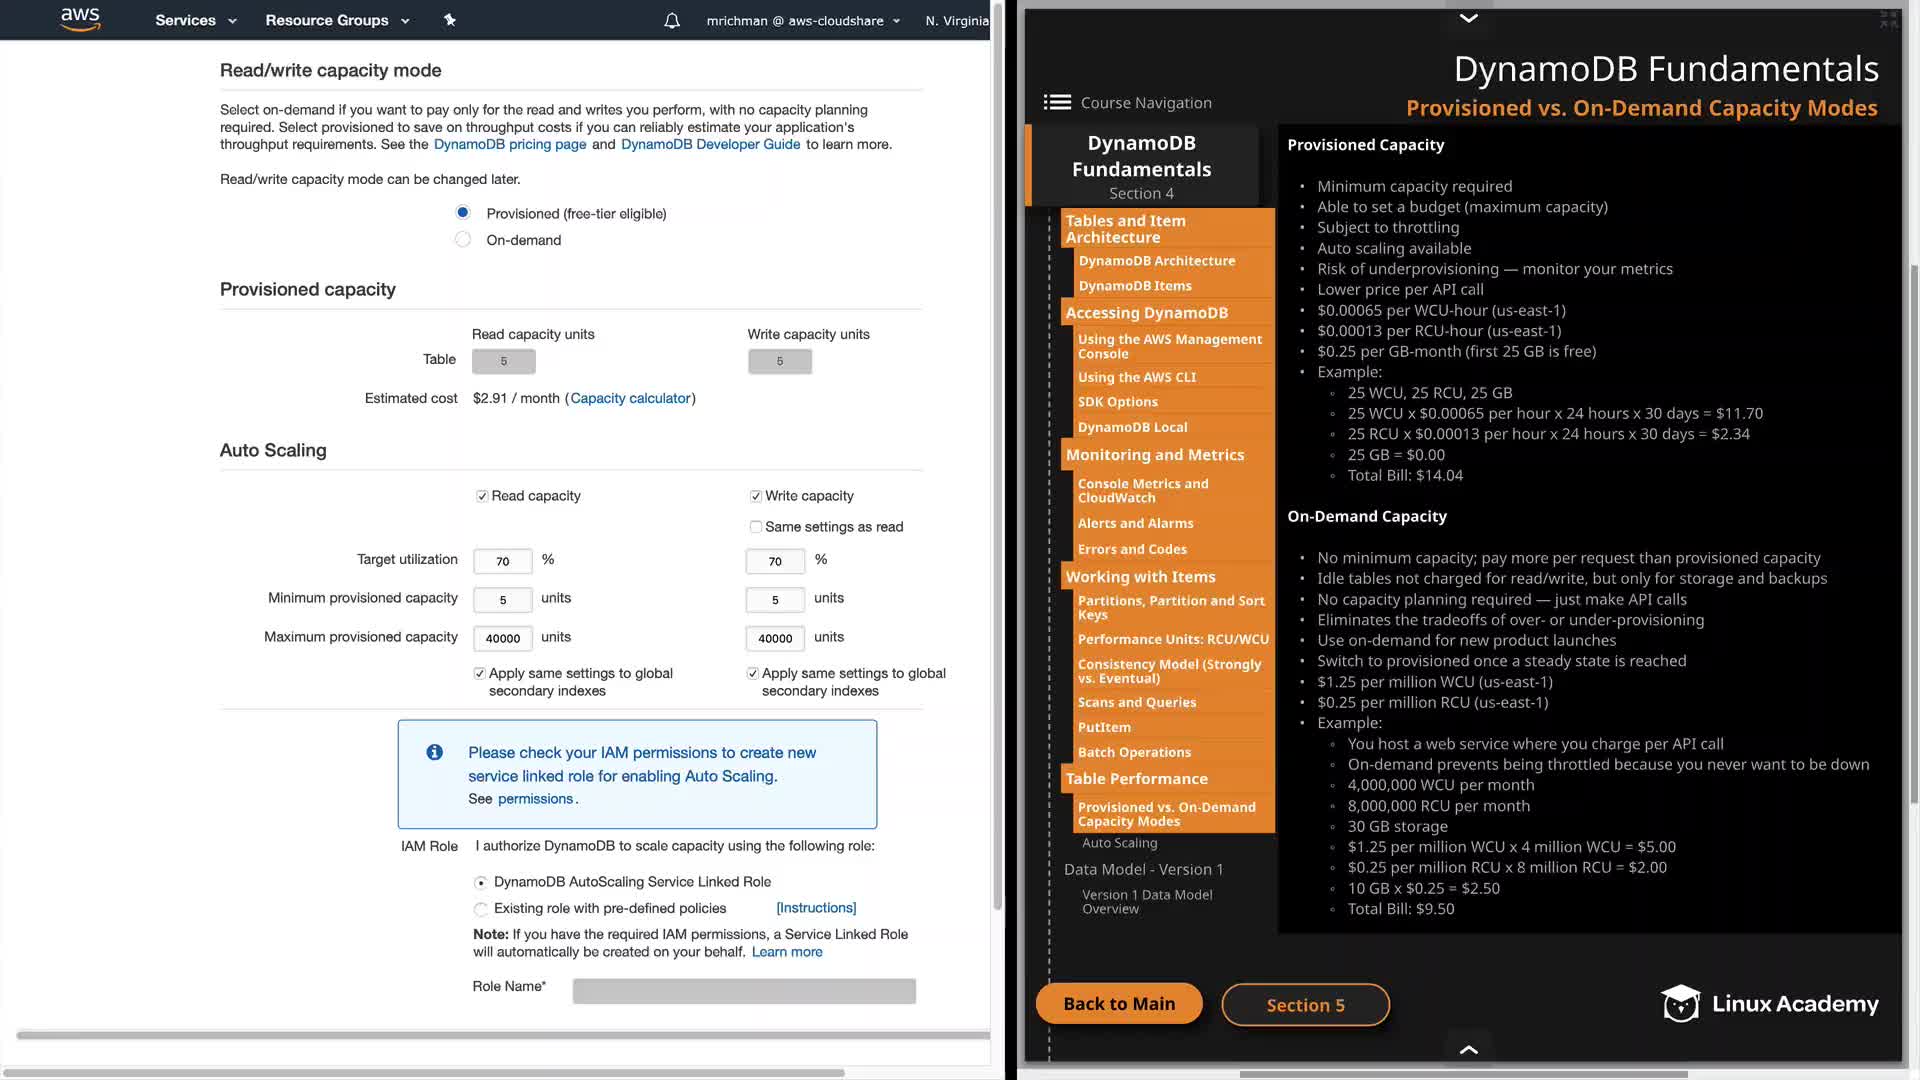Screen dimensions: 1920x1080
Task: Open the Capacity calculator link
Action: click(630, 398)
